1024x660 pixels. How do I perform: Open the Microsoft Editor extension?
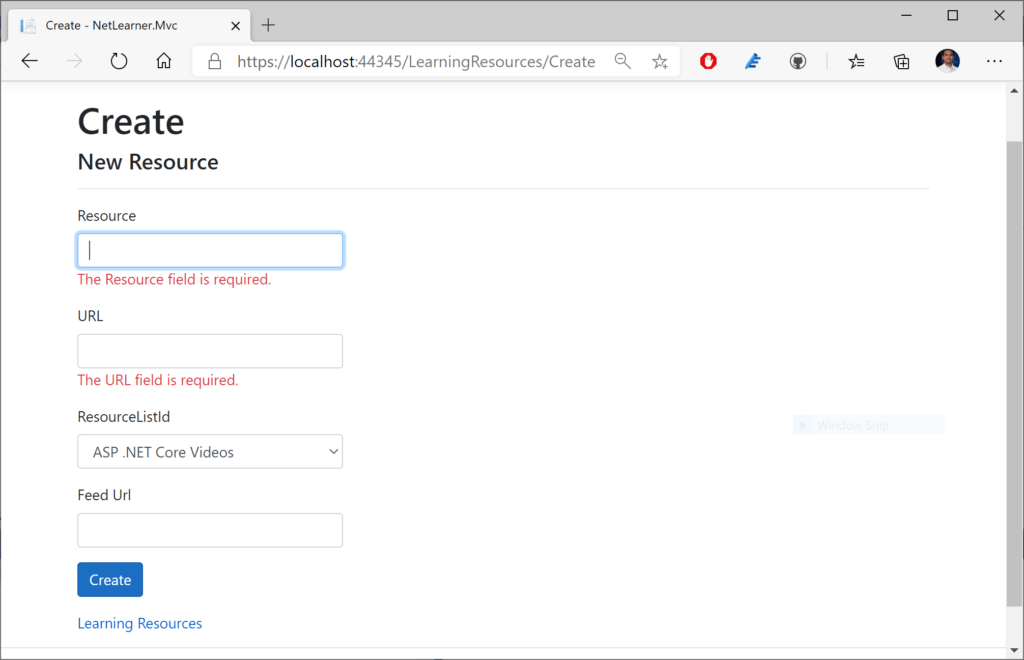(x=752, y=61)
